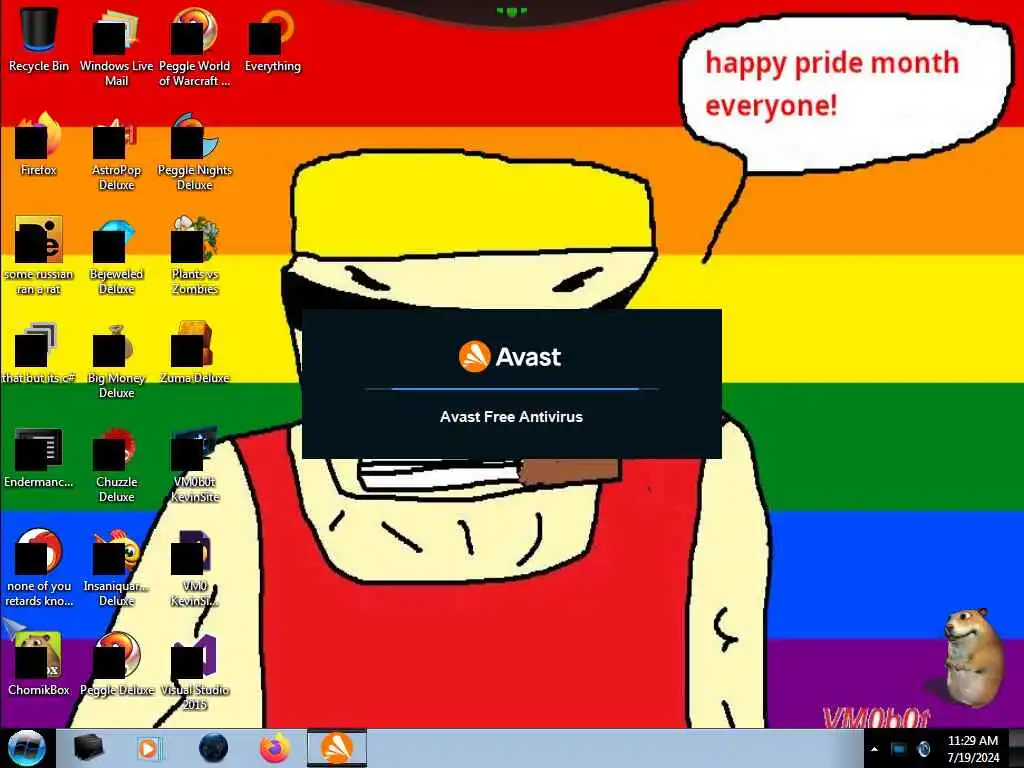Show hidden system tray icons arrow
The height and width of the screenshot is (768, 1024).
tap(874, 749)
